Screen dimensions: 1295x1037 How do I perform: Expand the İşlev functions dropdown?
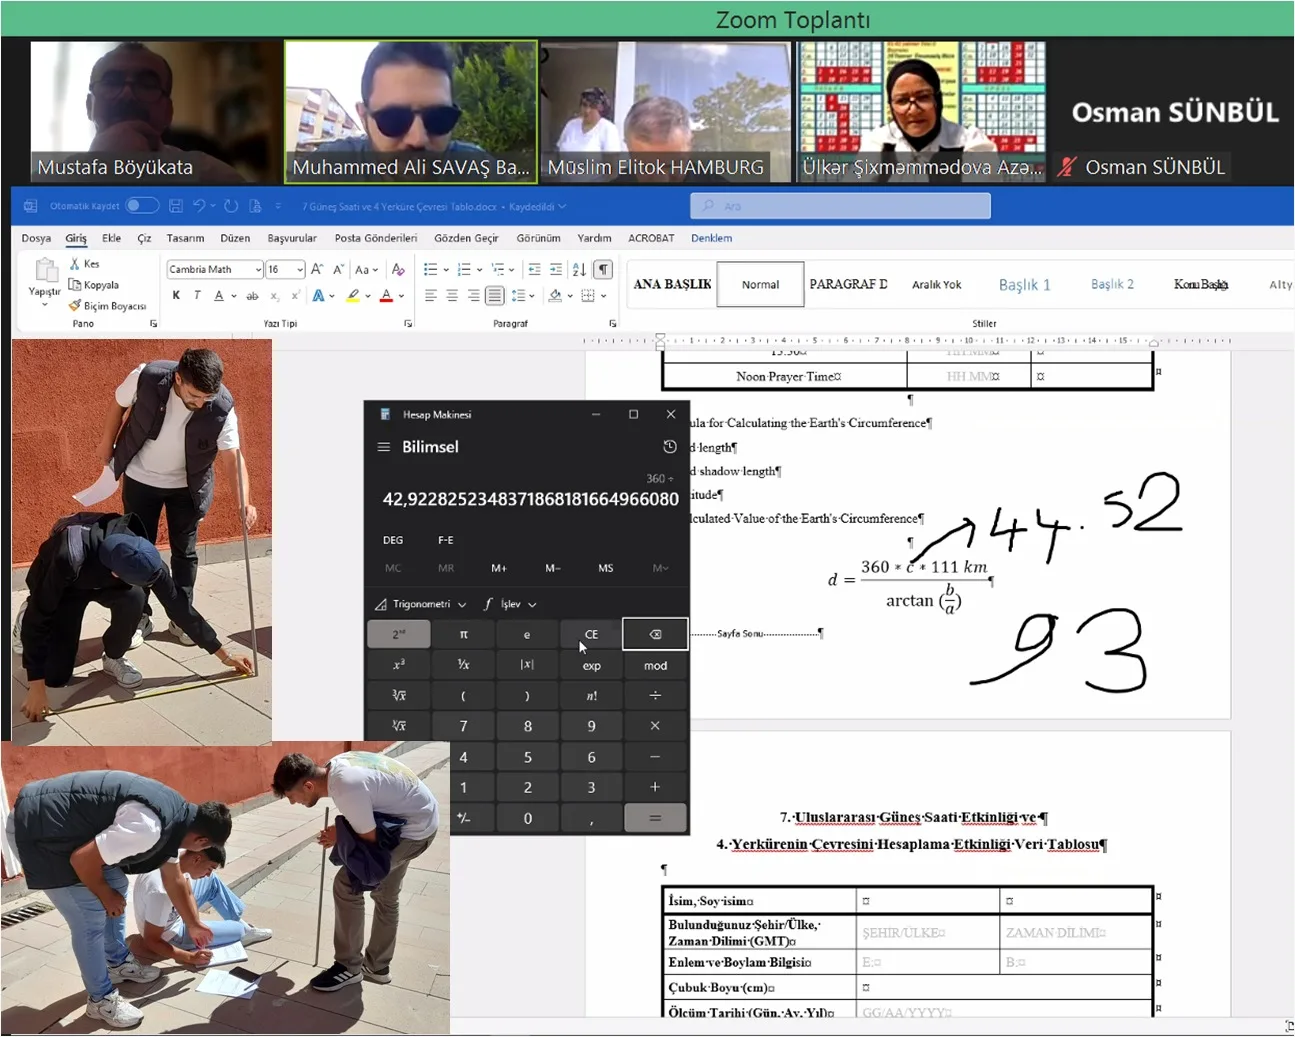[511, 604]
